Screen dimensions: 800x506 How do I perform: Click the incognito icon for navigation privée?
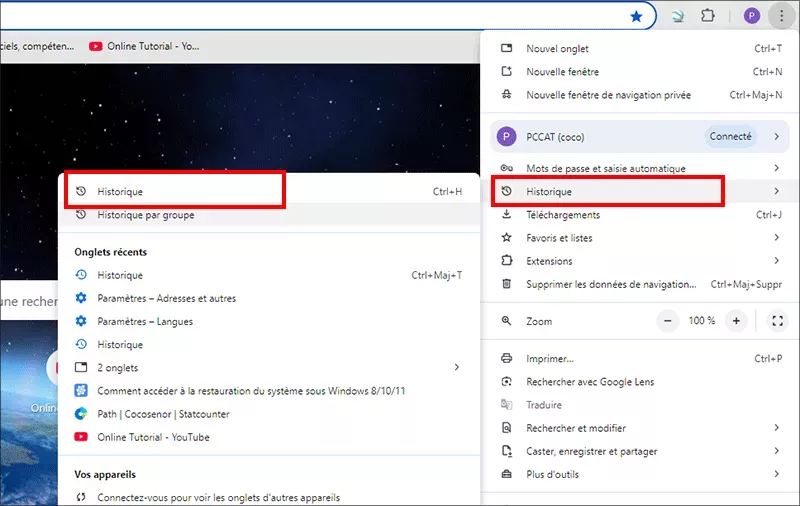point(506,94)
